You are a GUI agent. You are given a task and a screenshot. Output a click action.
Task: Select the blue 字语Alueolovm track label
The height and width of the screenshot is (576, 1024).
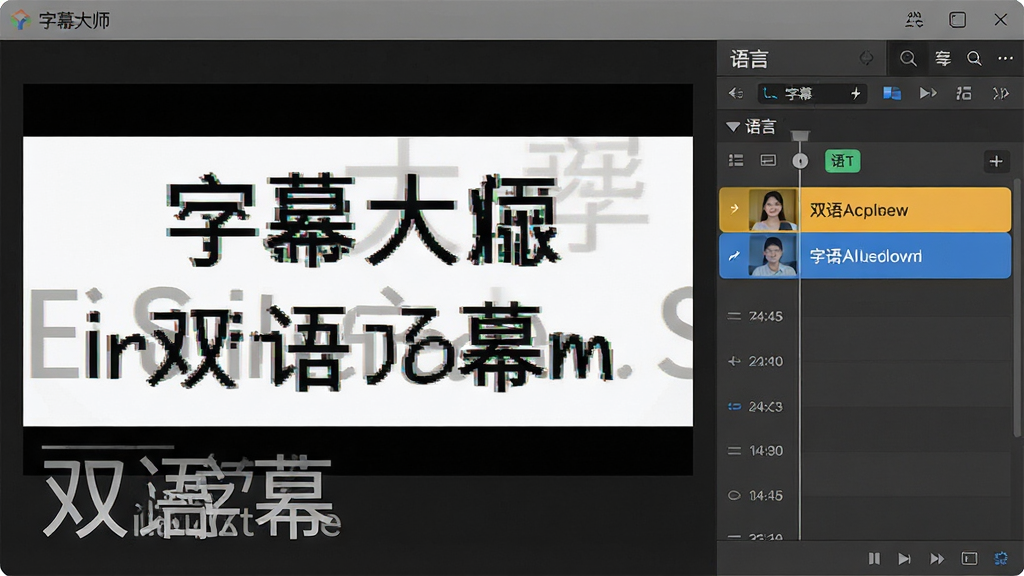point(866,256)
